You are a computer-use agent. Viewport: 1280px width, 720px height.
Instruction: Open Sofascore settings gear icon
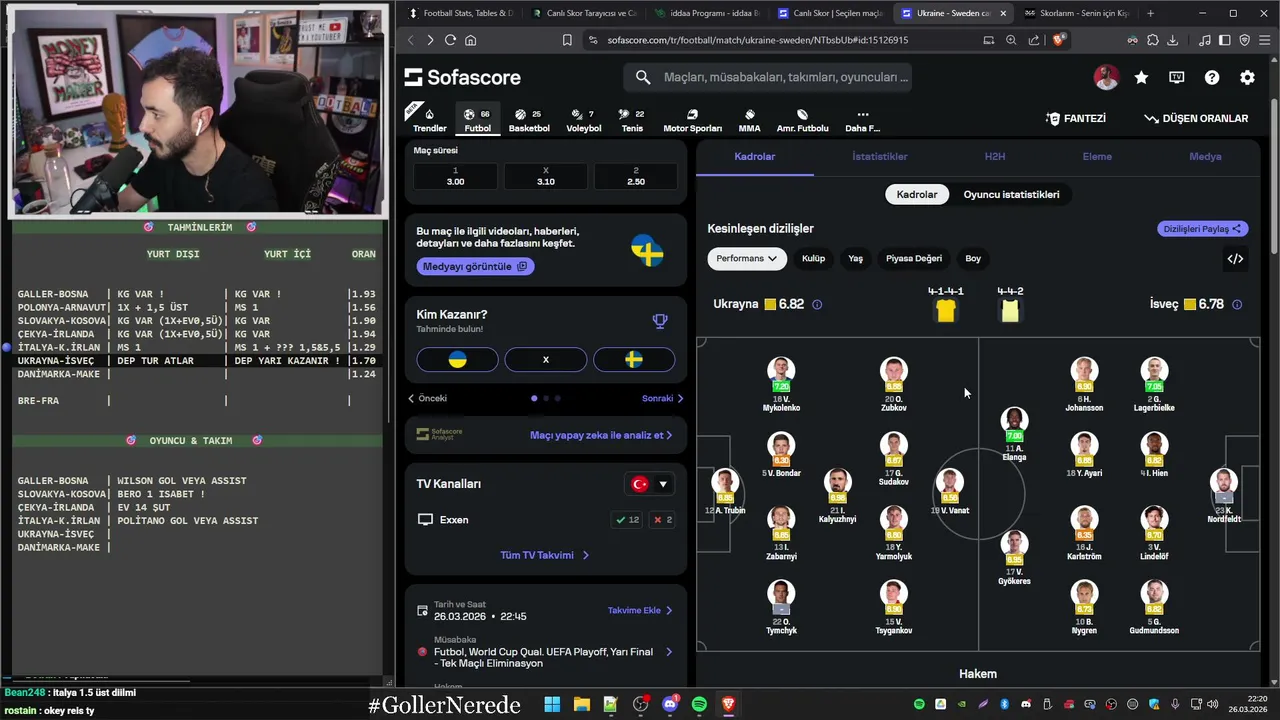[1247, 77]
